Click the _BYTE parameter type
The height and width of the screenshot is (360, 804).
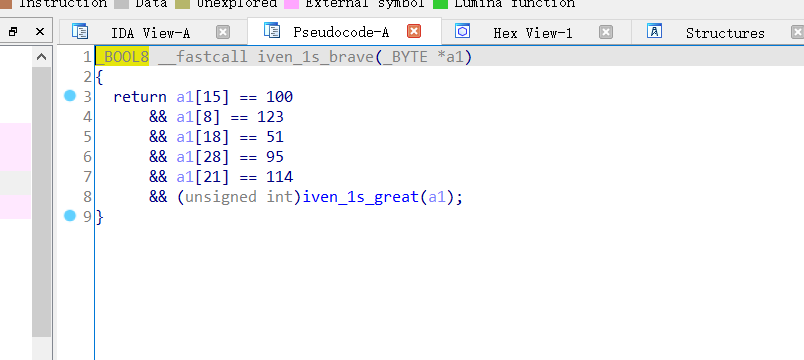[405, 57]
